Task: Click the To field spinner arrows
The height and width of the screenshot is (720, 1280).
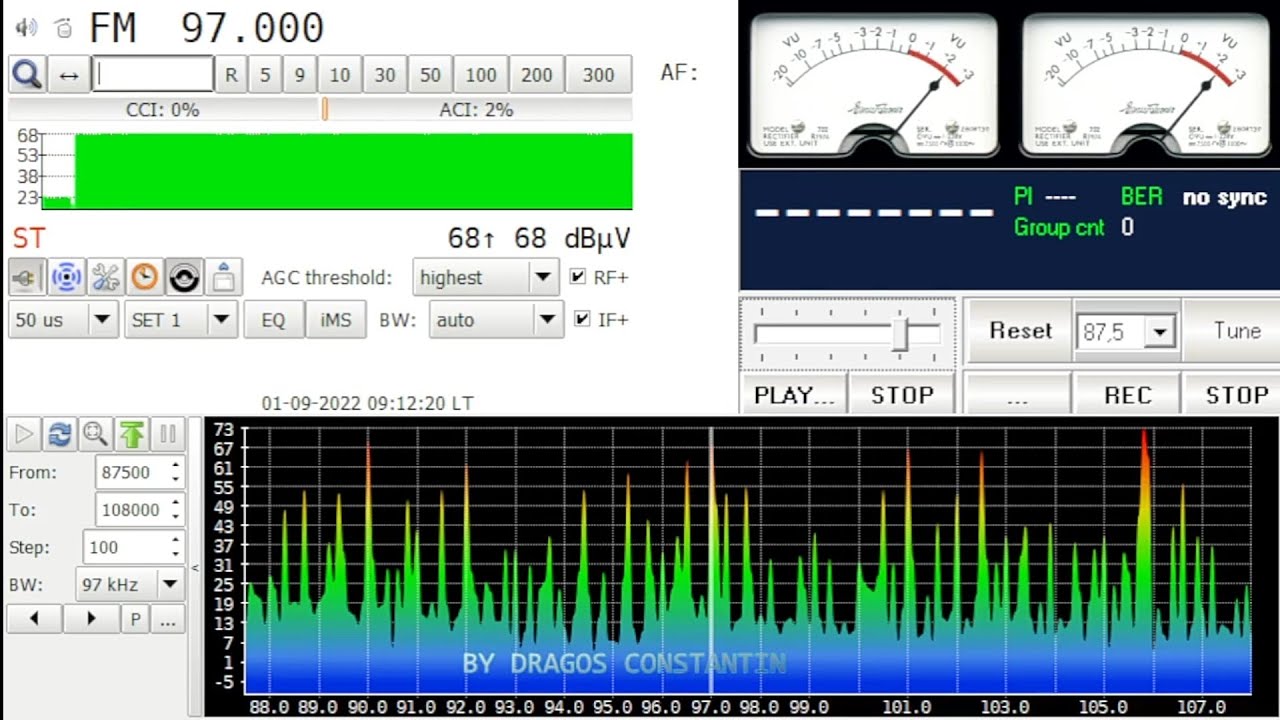Action: click(x=176, y=510)
